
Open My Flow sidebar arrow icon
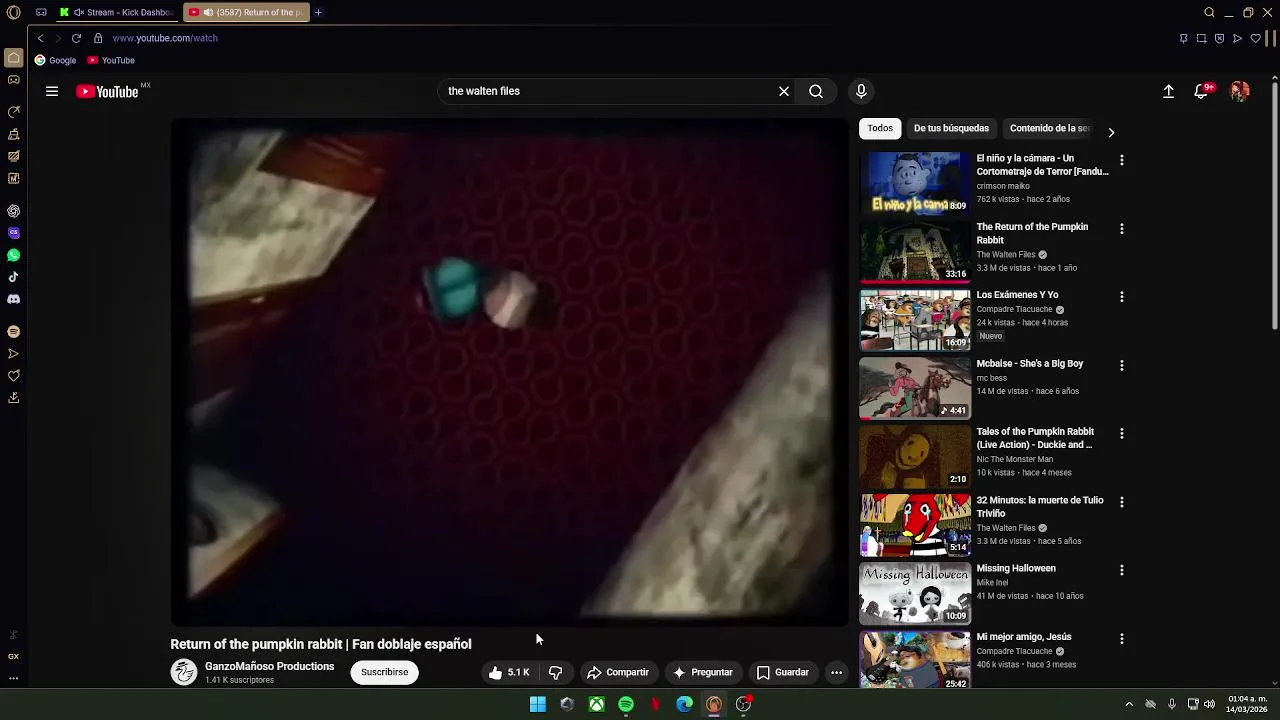[x=14, y=353]
